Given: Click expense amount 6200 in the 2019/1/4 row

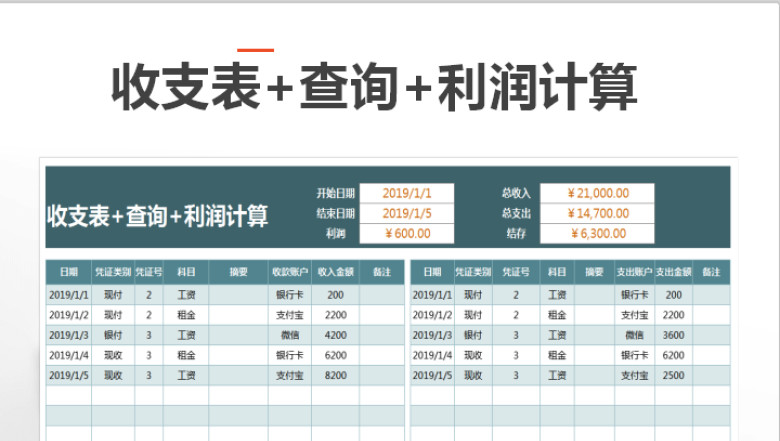Looking at the screenshot, I should point(674,355).
